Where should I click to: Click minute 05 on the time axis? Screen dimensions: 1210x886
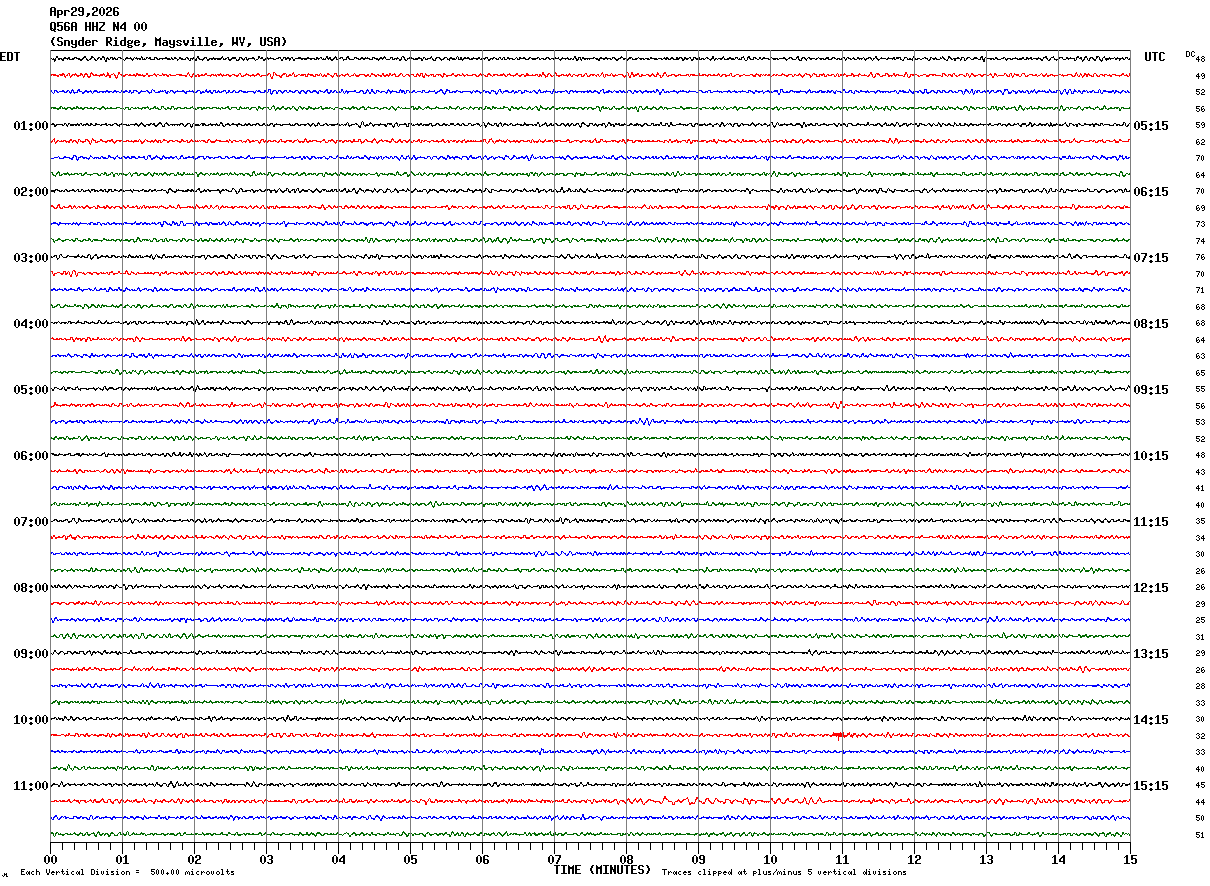click(410, 859)
